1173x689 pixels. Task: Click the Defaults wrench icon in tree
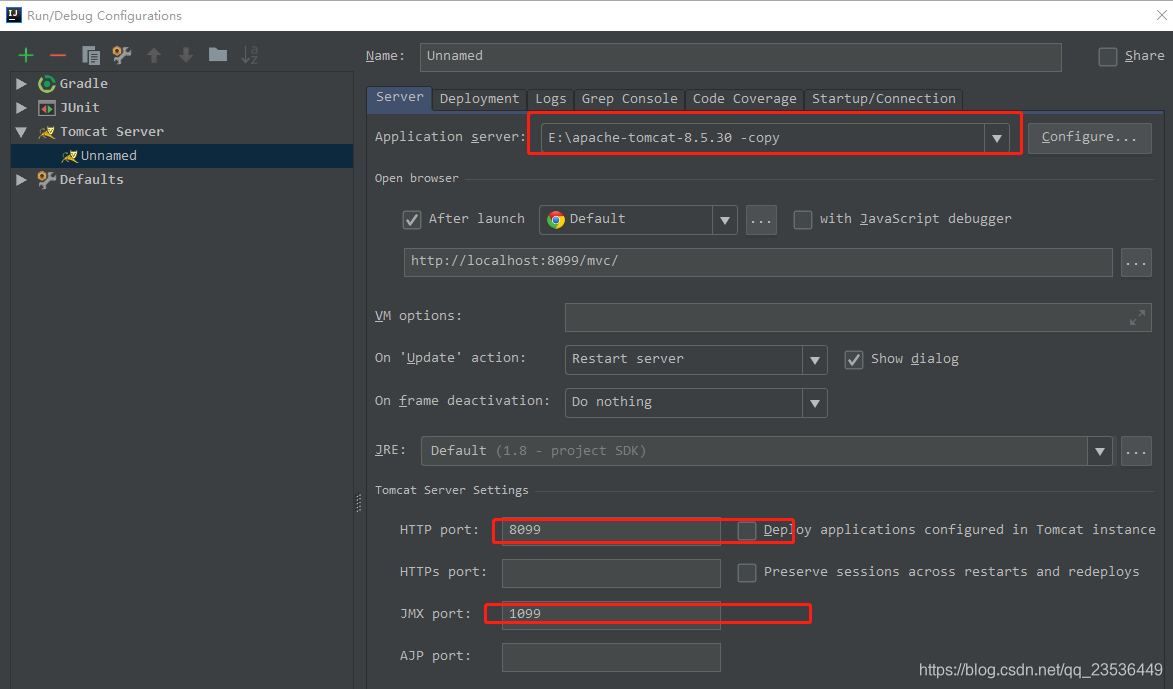(x=47, y=180)
